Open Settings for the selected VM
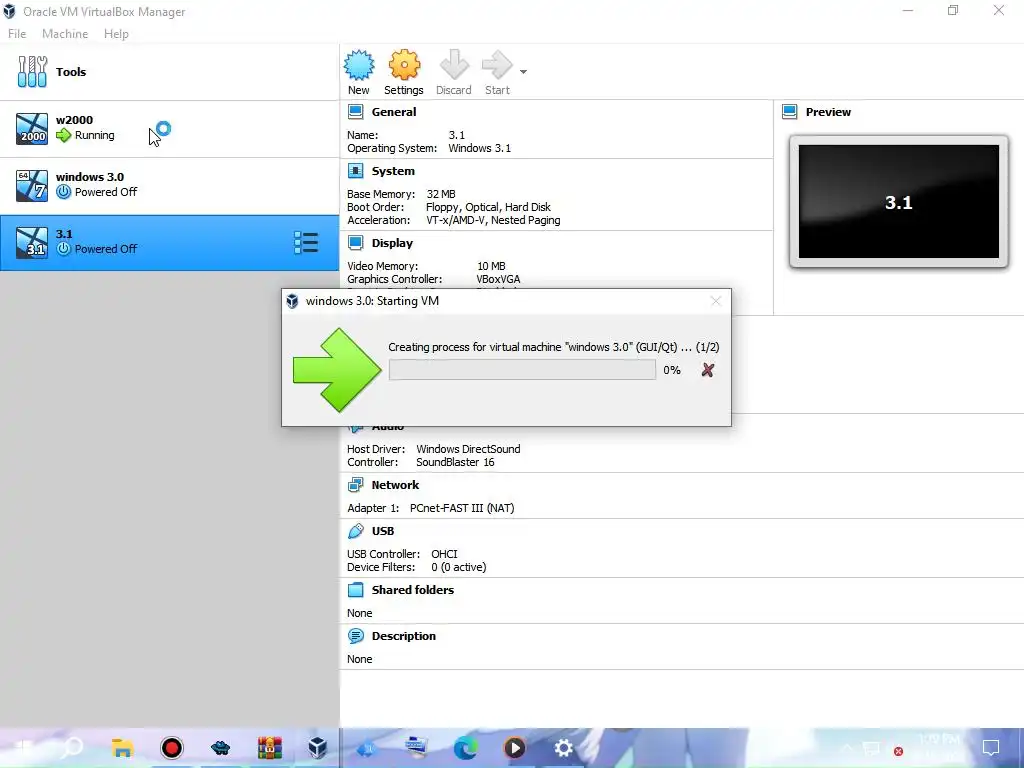1024x768 pixels. click(404, 72)
